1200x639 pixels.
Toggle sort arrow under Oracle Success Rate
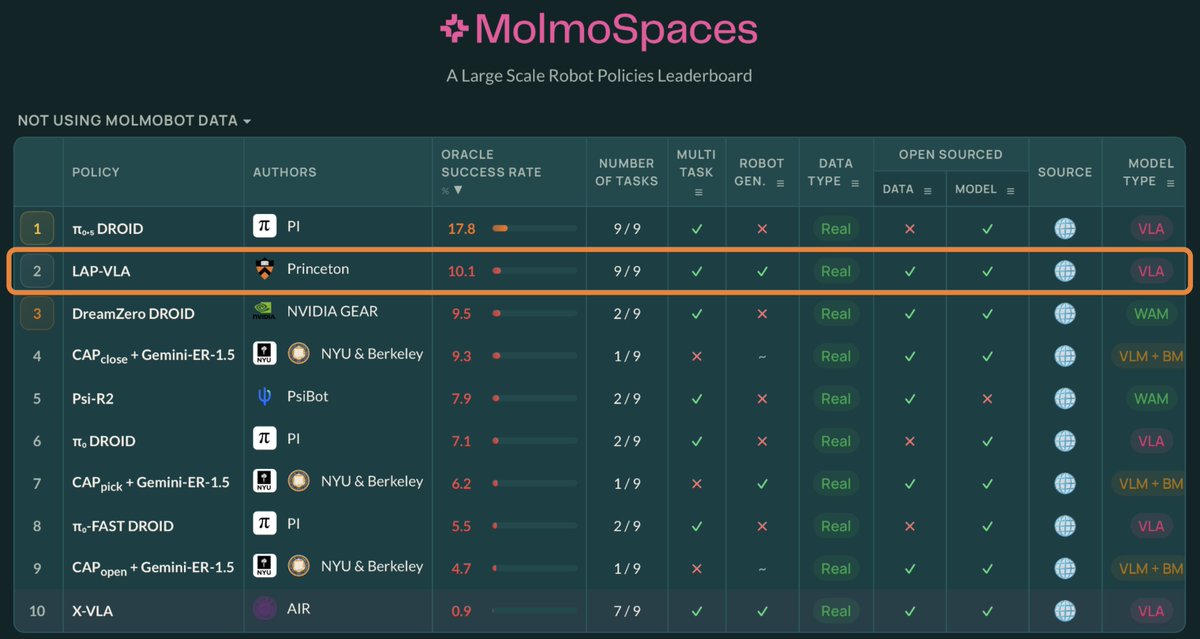point(458,190)
